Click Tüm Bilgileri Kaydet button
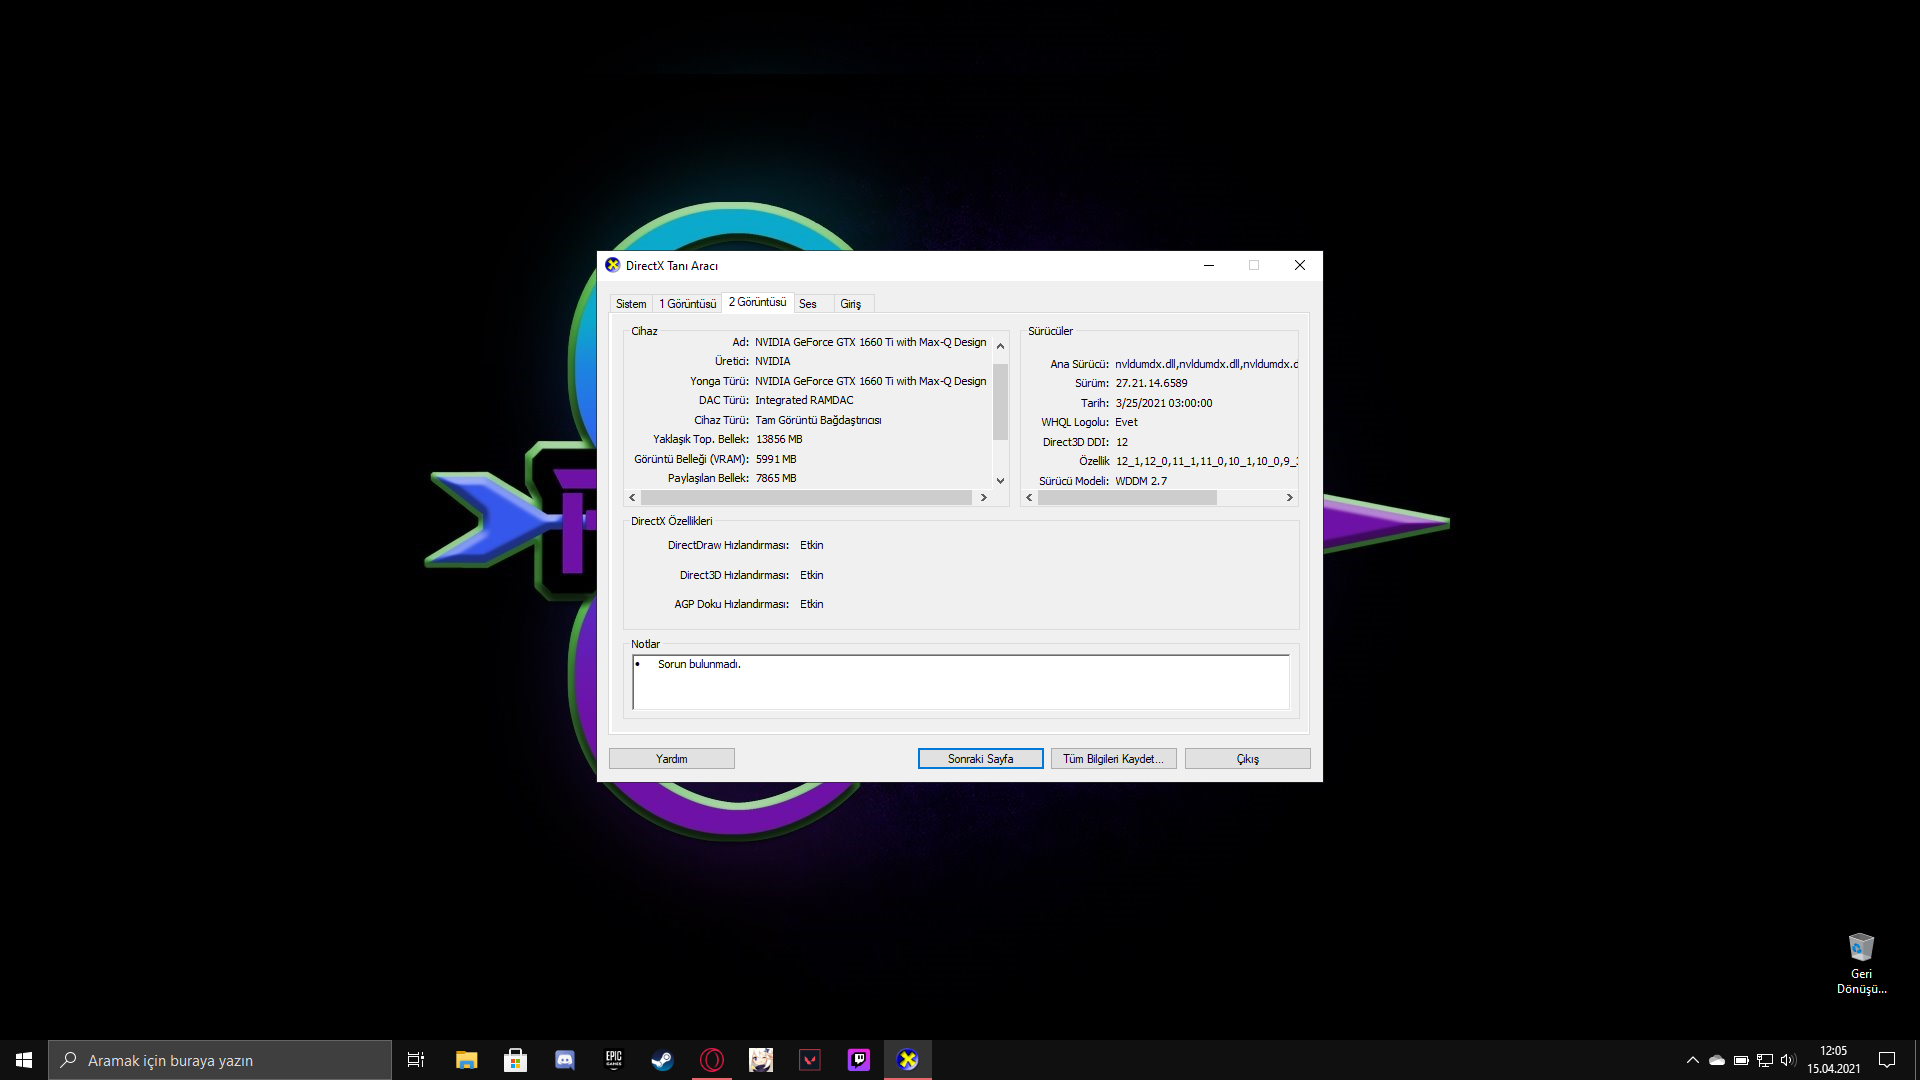This screenshot has height=1080, width=1920. click(1113, 759)
